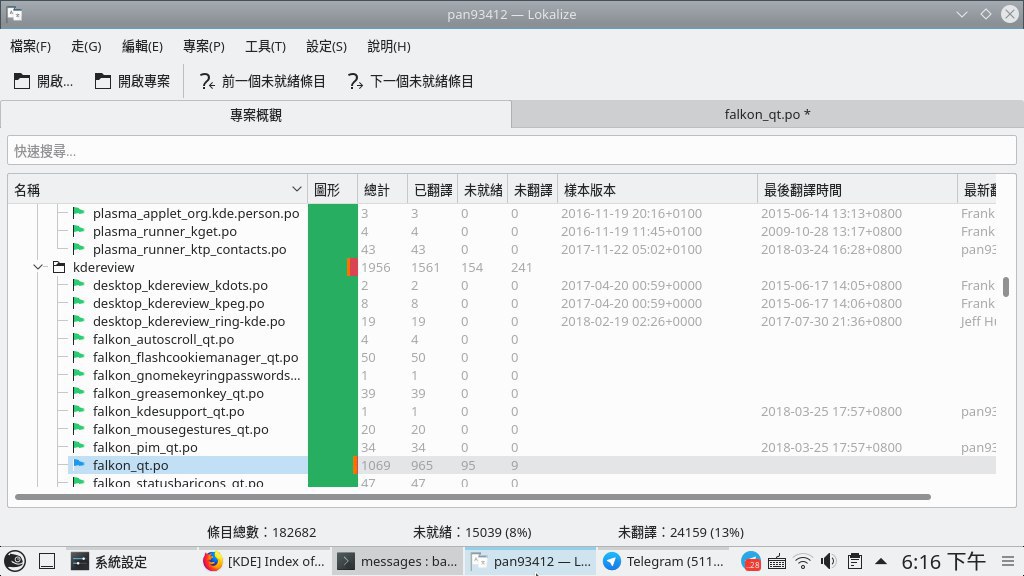Open the volume tray icon
This screenshot has height=576, width=1024.
[829, 562]
